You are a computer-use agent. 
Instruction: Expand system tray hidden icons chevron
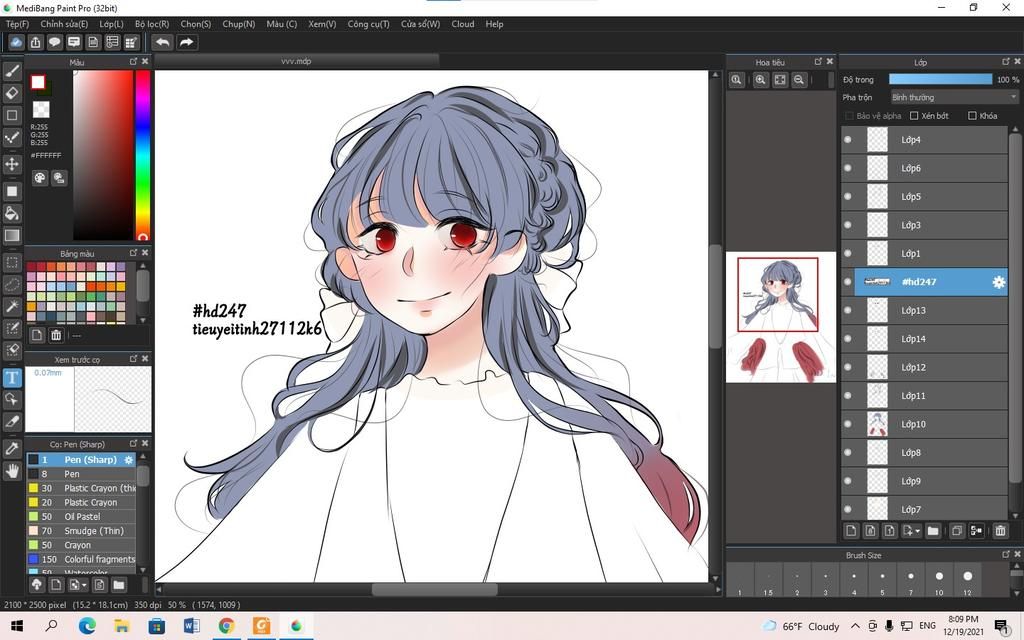(855, 626)
